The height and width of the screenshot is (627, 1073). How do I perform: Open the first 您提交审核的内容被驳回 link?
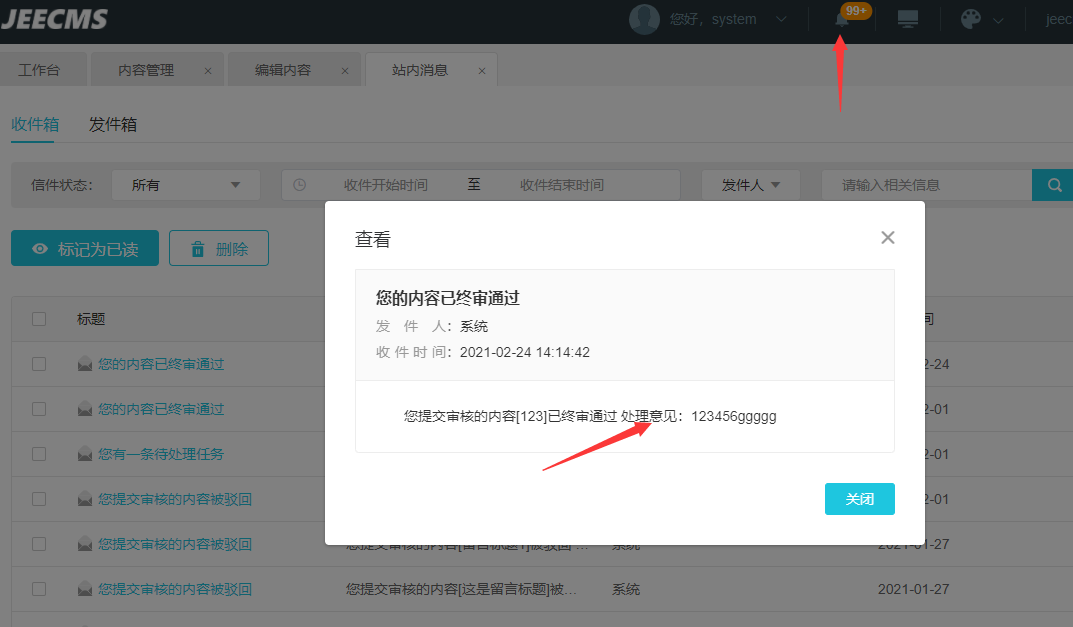tap(175, 499)
